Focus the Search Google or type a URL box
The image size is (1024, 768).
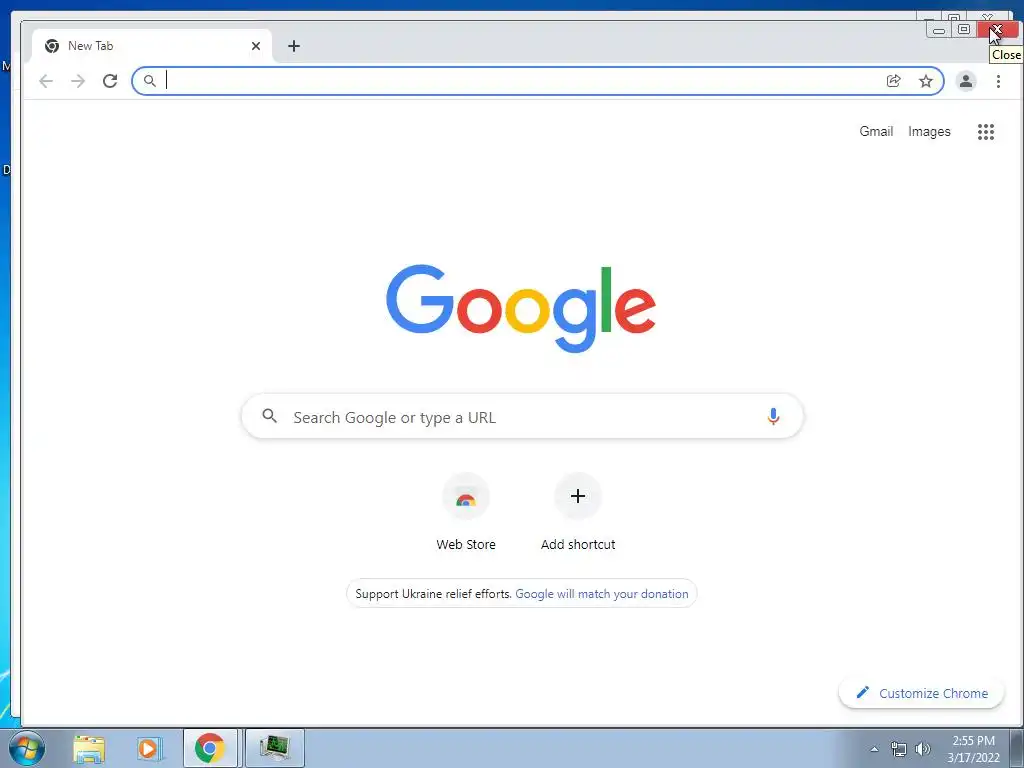tap(522, 416)
